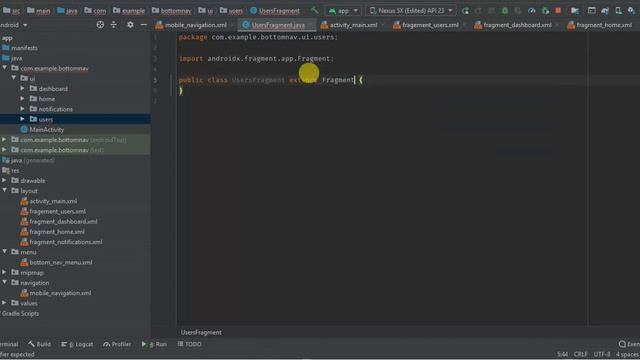Screen dimensions: 640x360
Task: Expand the users folder
Action: pos(22,119)
